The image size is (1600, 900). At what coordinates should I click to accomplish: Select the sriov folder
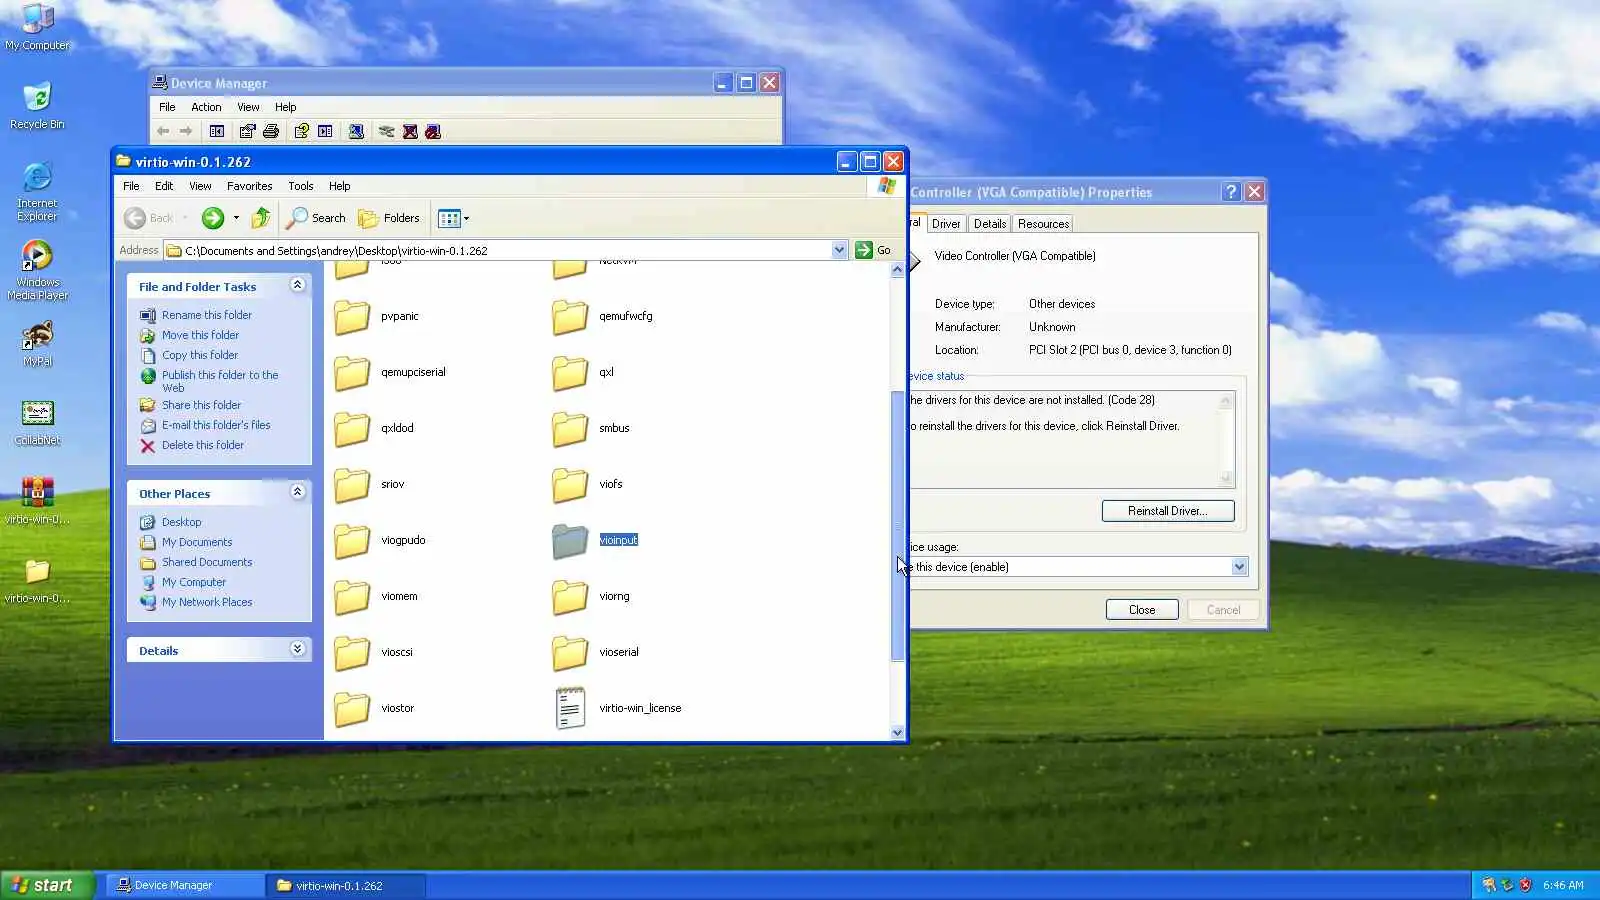[370, 484]
